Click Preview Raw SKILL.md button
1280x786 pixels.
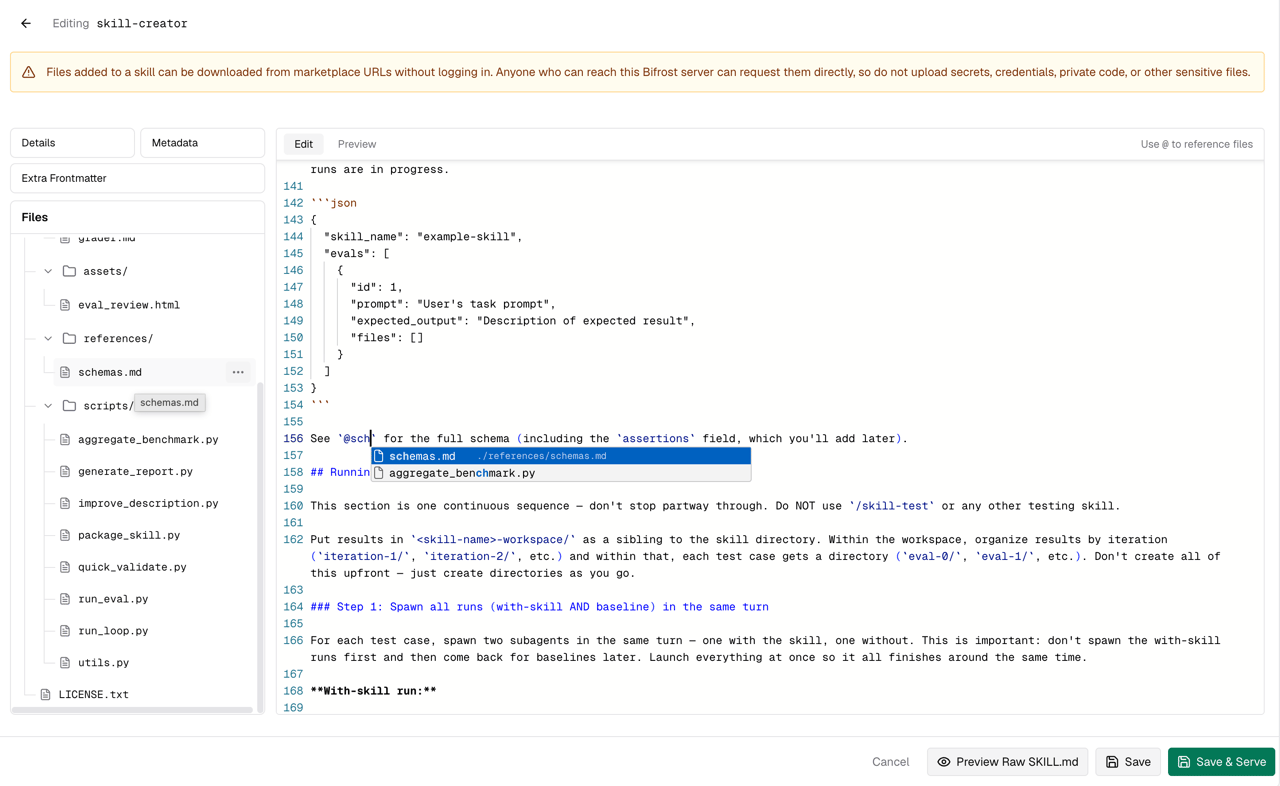click(x=1007, y=762)
